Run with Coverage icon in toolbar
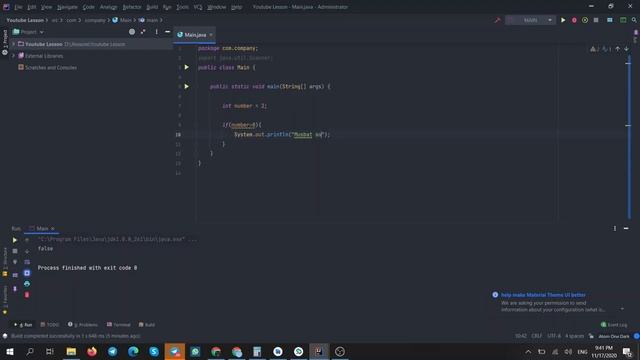 click(585, 20)
